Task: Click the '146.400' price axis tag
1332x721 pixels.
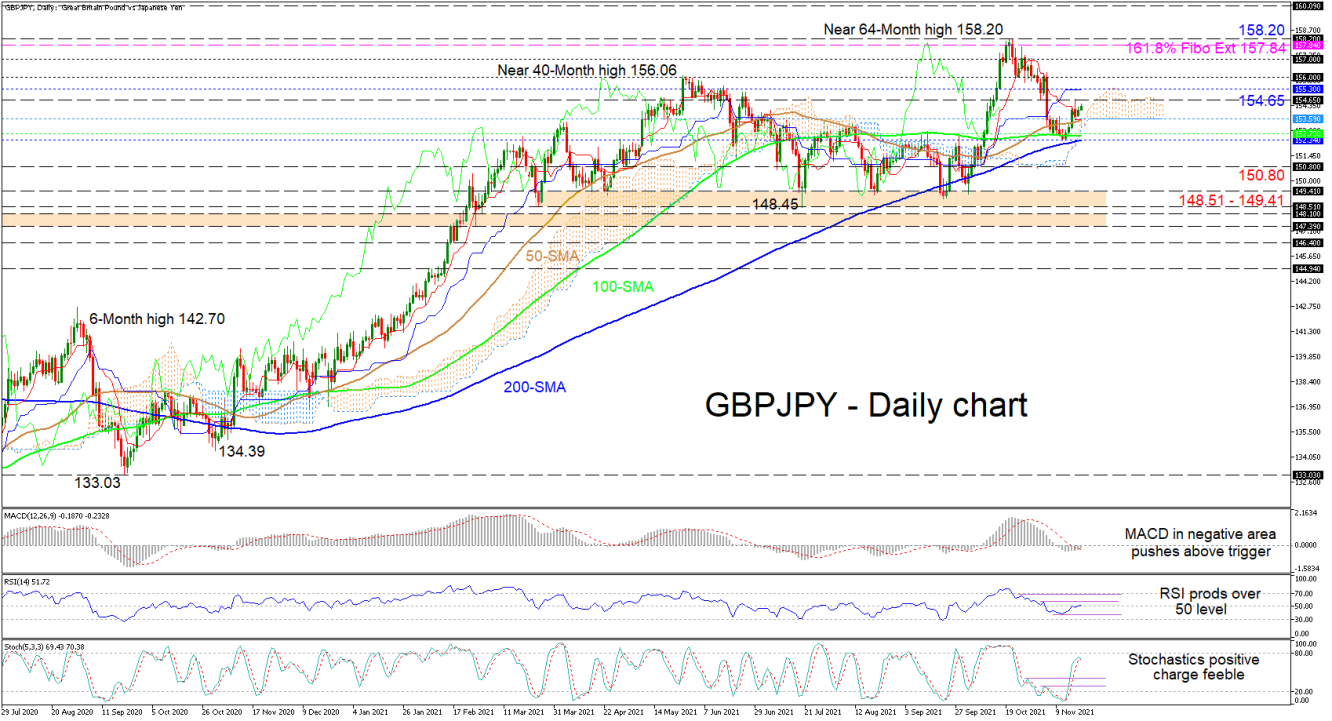Action: (1307, 243)
